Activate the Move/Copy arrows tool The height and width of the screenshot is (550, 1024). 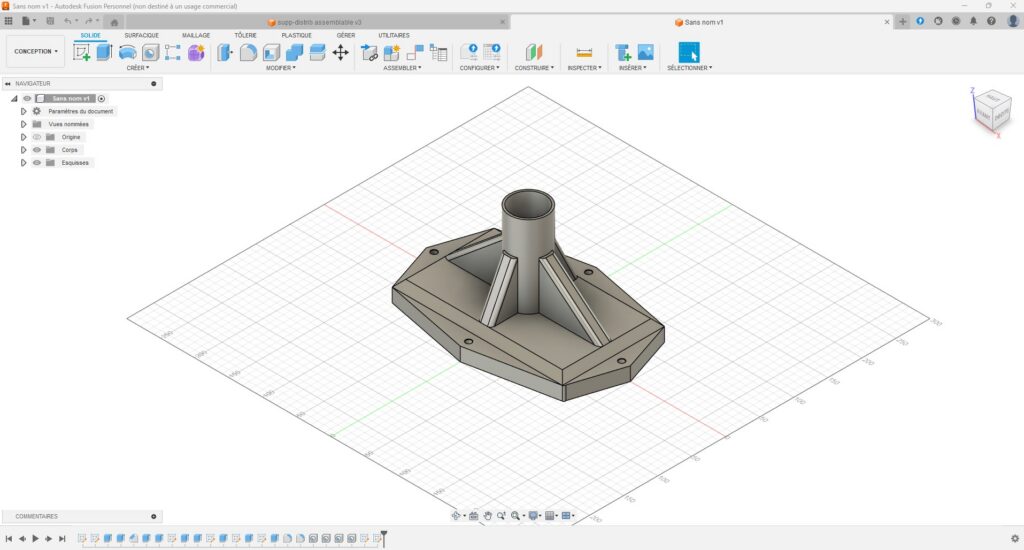[x=340, y=52]
